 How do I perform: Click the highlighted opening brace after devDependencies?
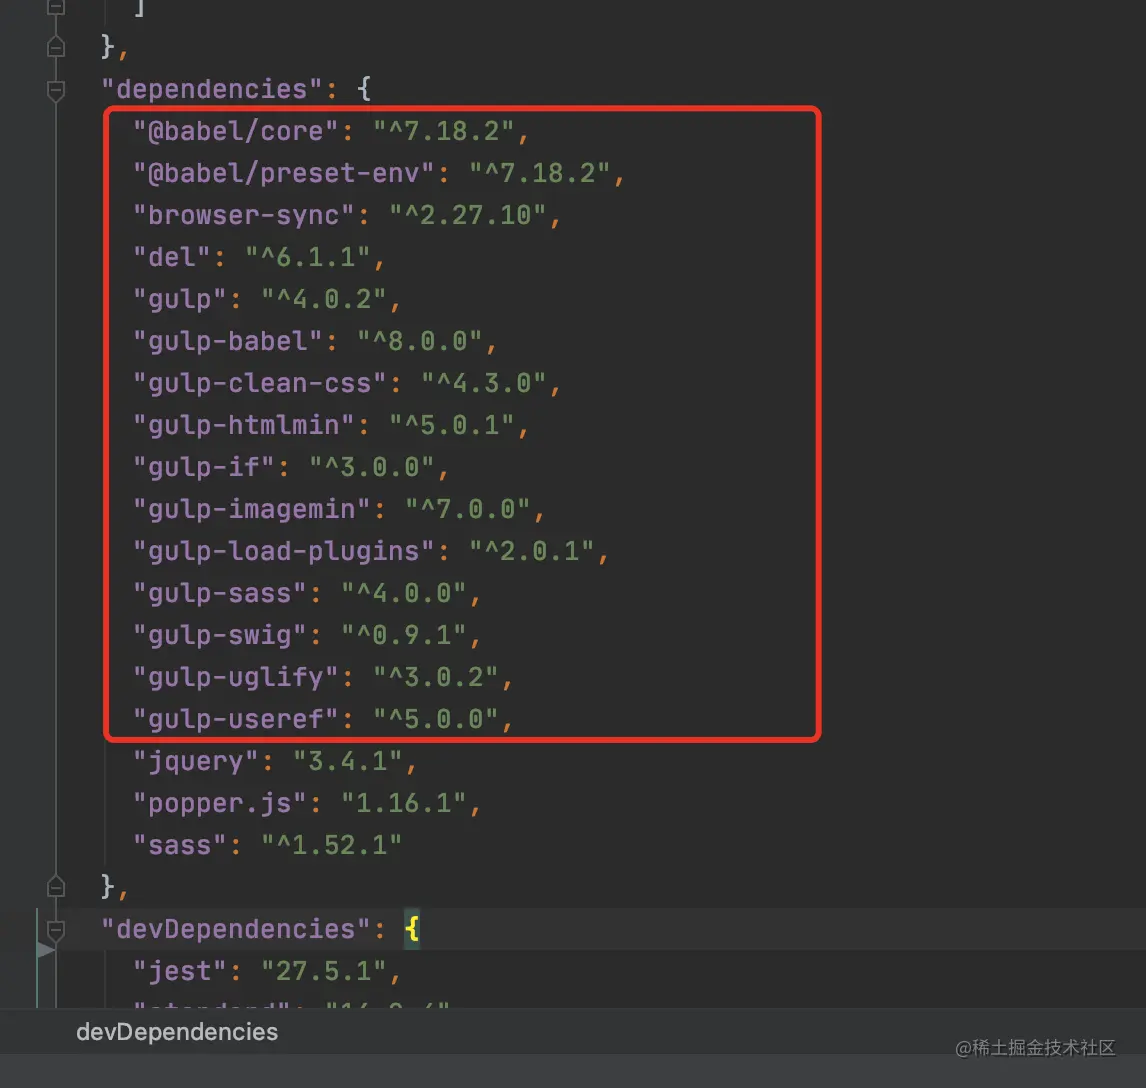(x=412, y=929)
